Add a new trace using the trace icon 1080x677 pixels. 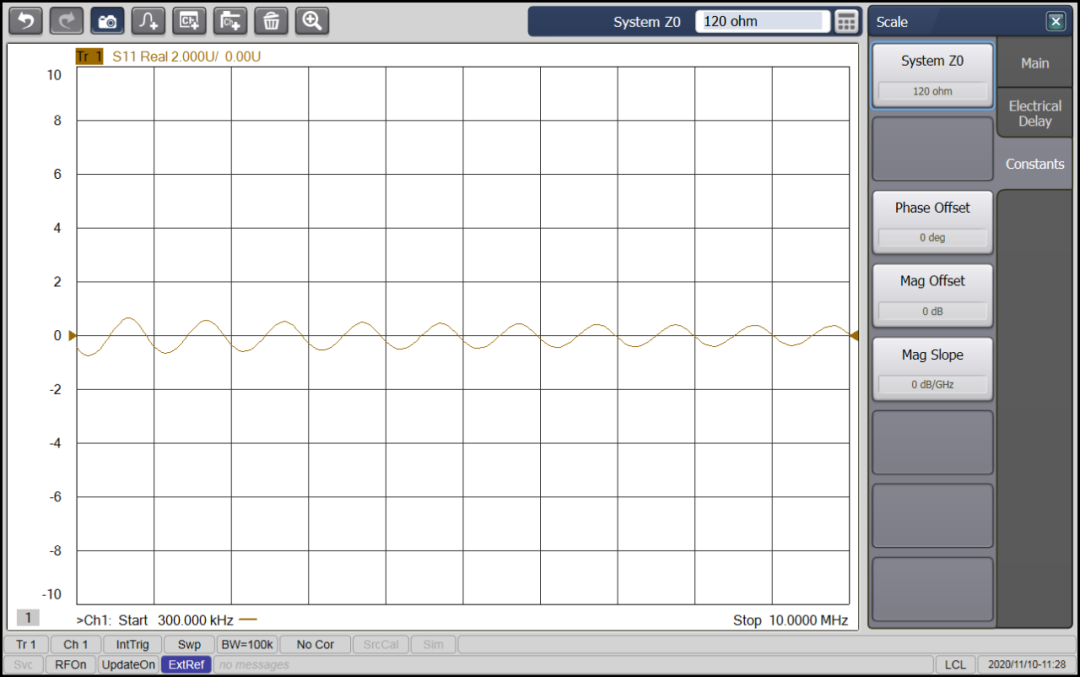pos(148,20)
